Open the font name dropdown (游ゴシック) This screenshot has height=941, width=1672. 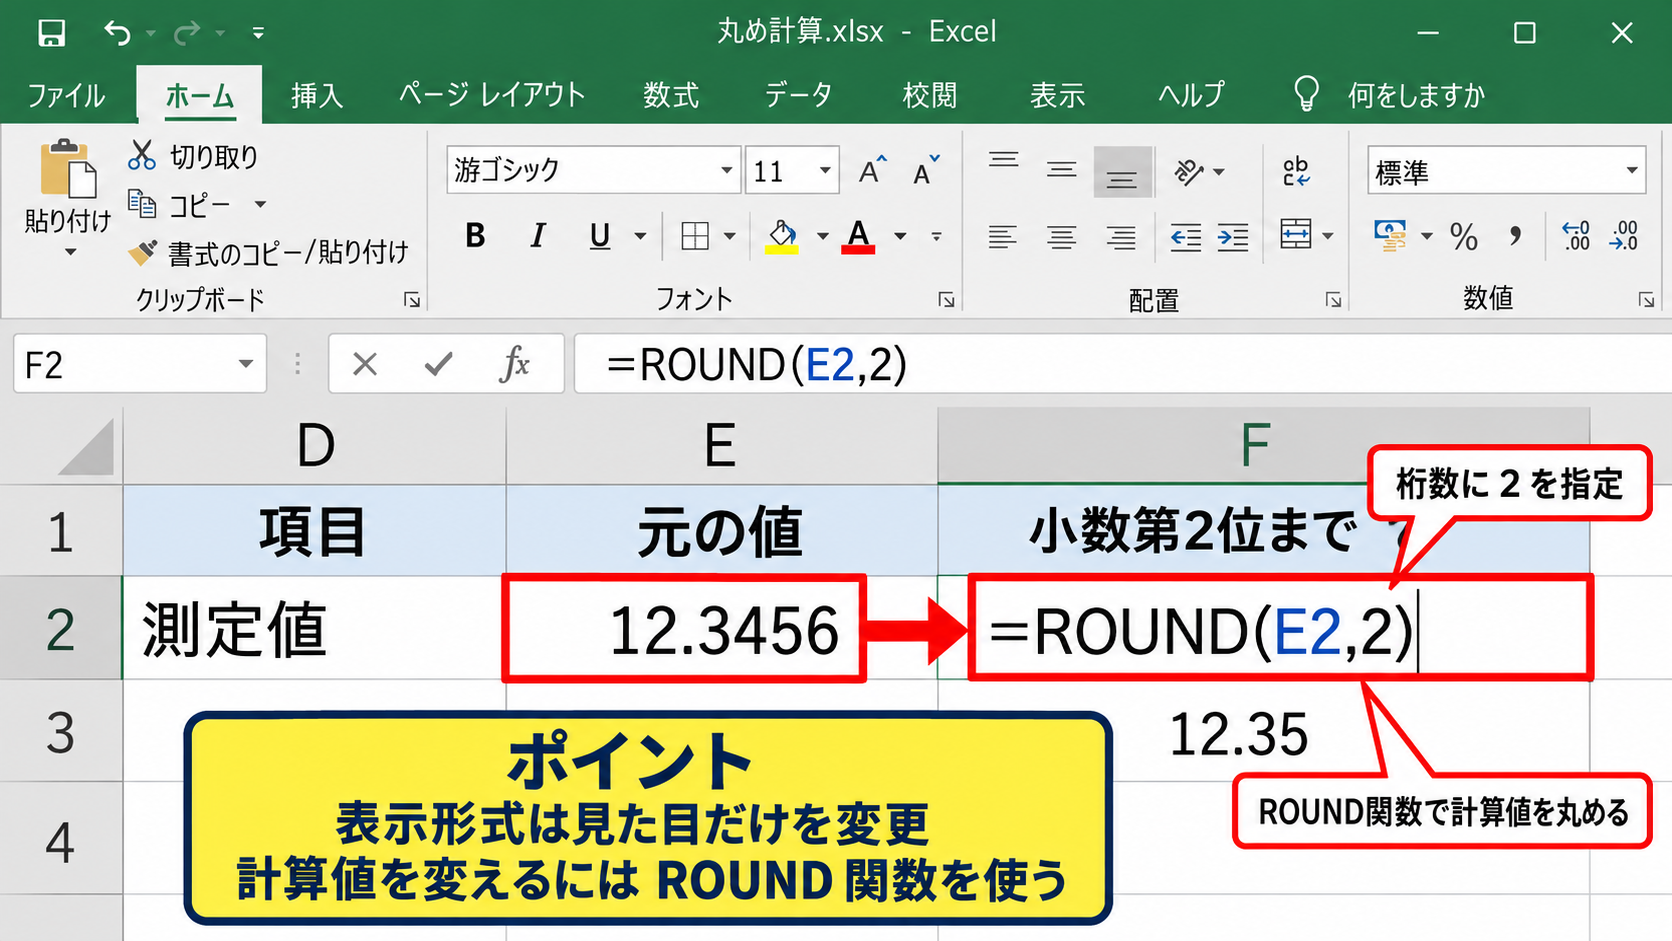coord(727,170)
